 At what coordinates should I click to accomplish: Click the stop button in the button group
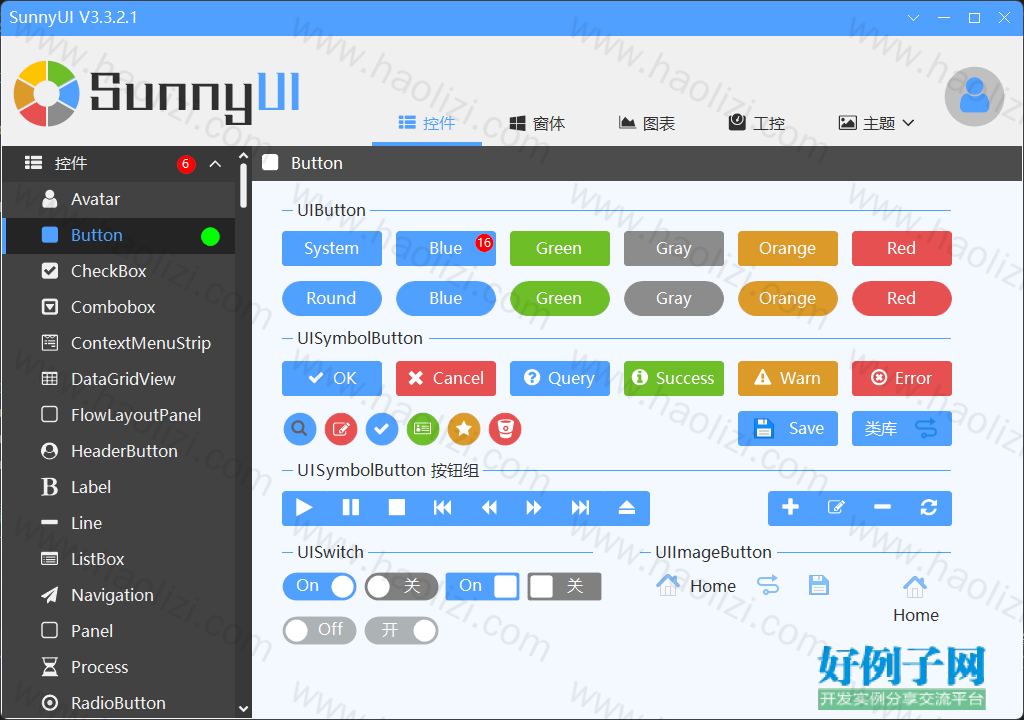click(x=396, y=508)
